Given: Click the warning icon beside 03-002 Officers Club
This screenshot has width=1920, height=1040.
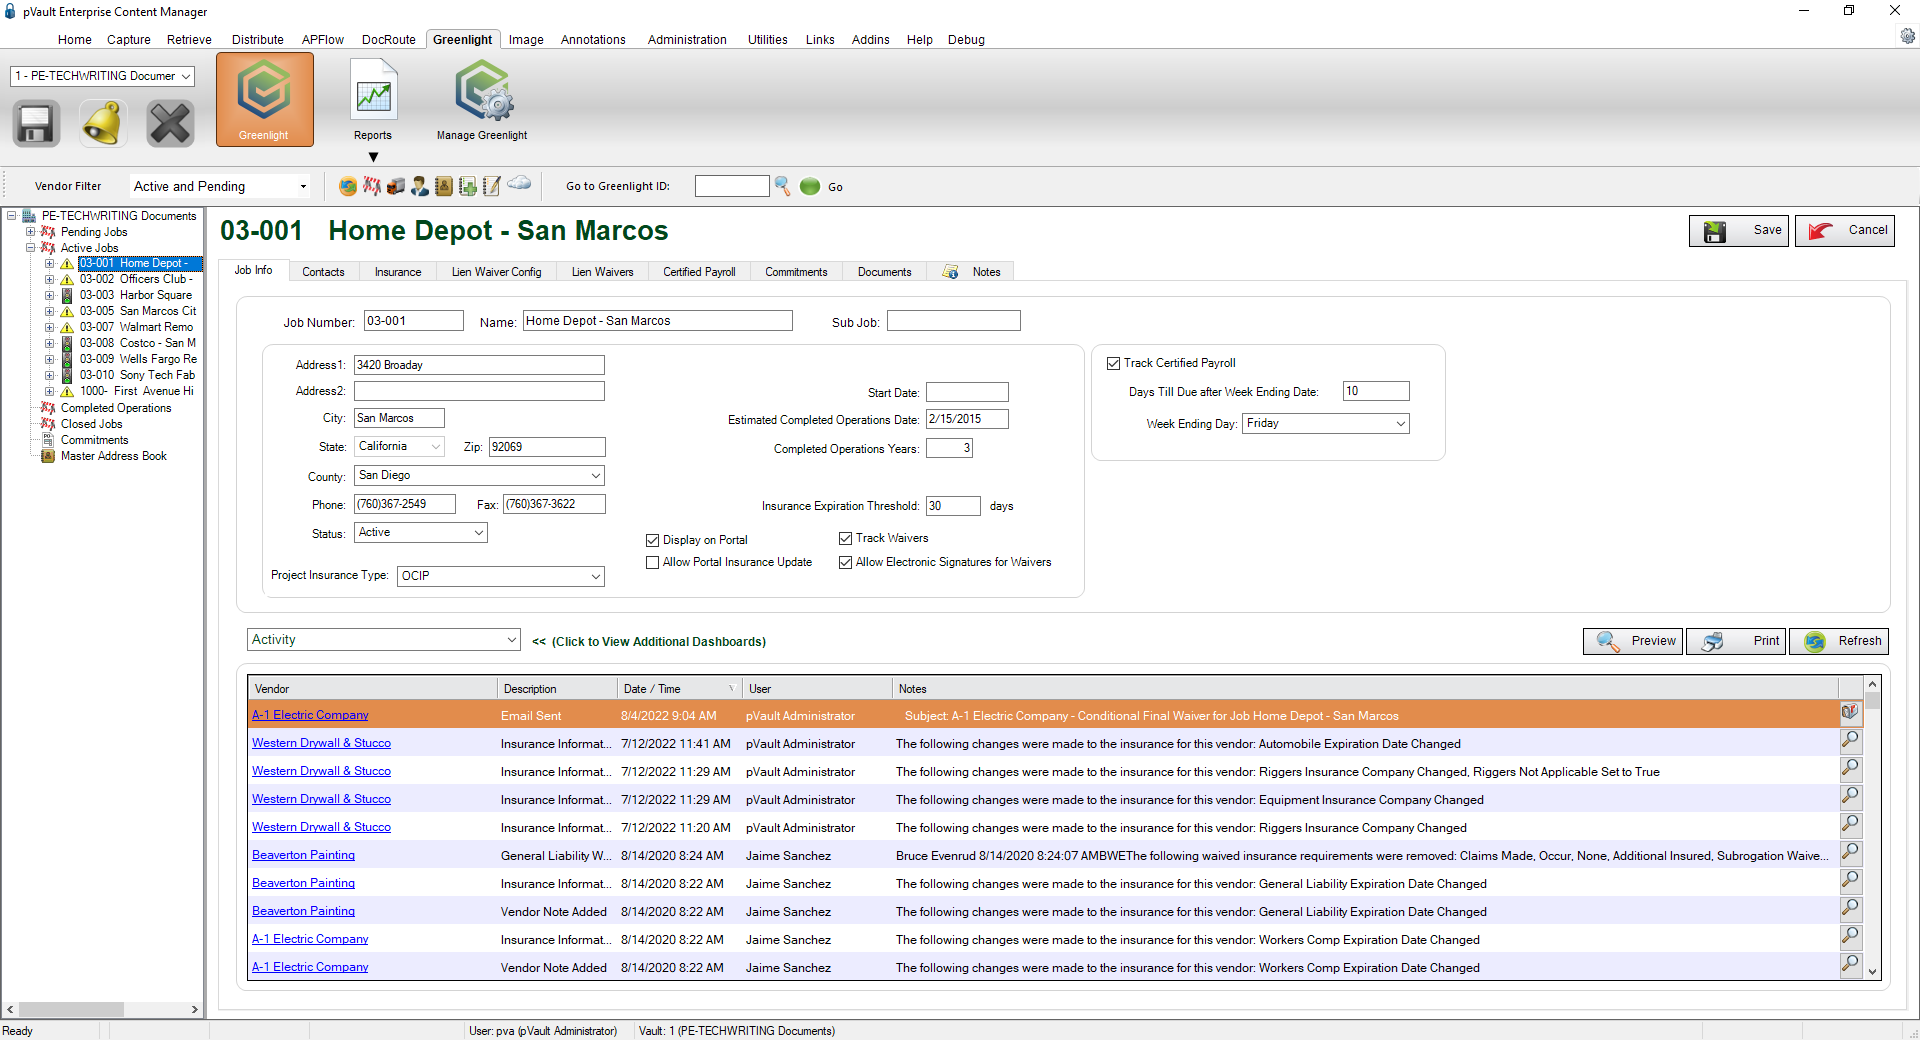Looking at the screenshot, I should 67,280.
